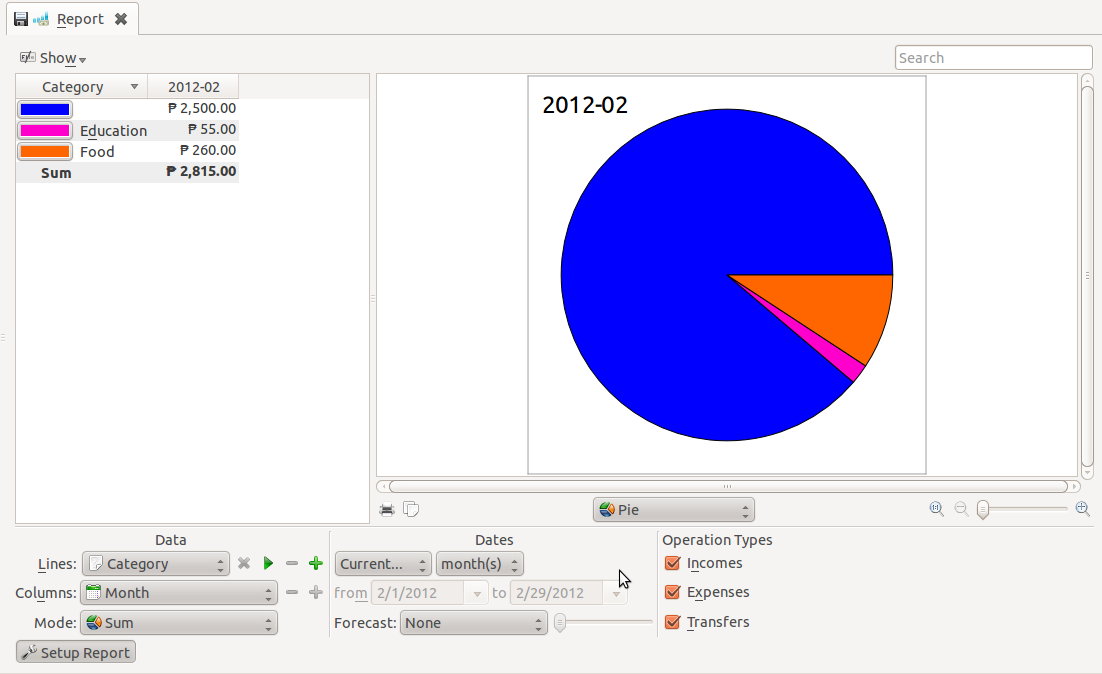The image size is (1102, 674).
Task: Click the green arrow to open the report line
Action: (x=268, y=563)
